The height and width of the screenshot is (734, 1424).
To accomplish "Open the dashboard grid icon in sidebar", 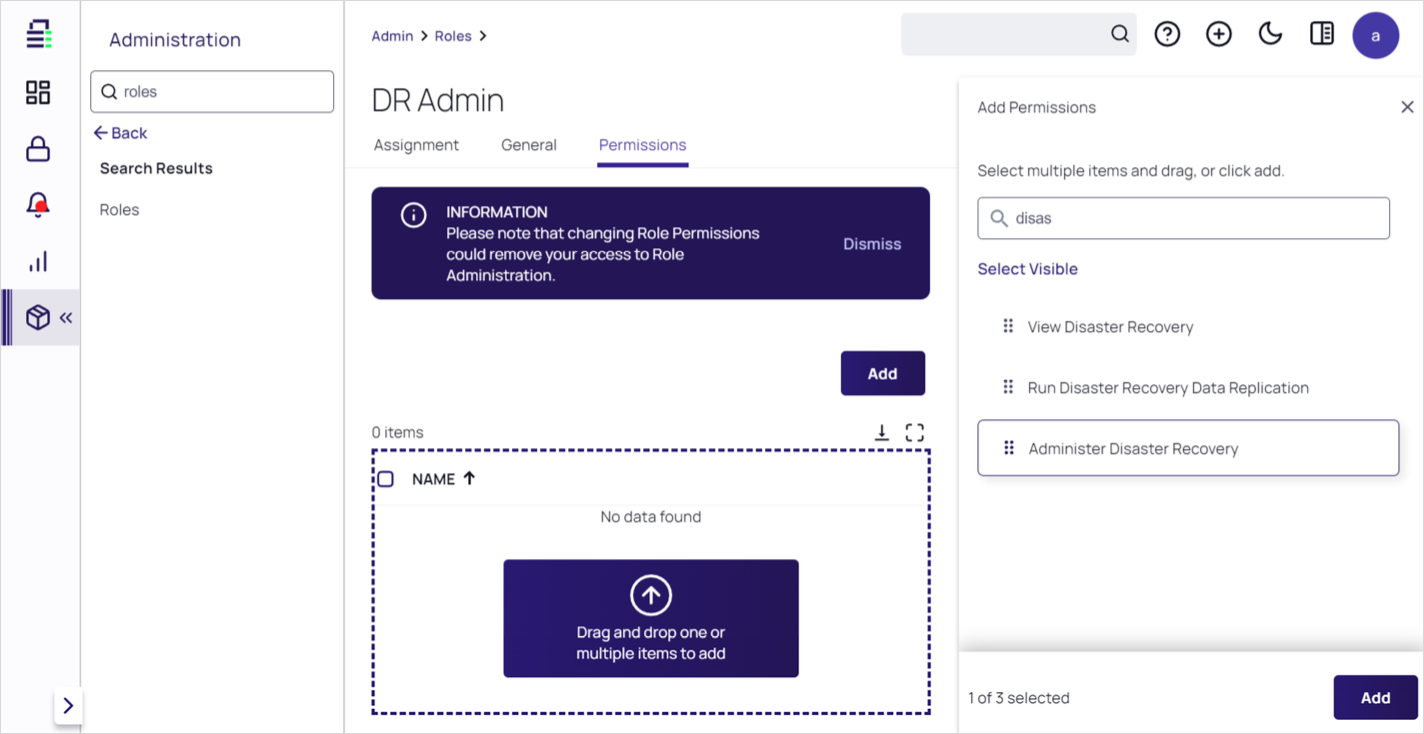I will (x=38, y=93).
